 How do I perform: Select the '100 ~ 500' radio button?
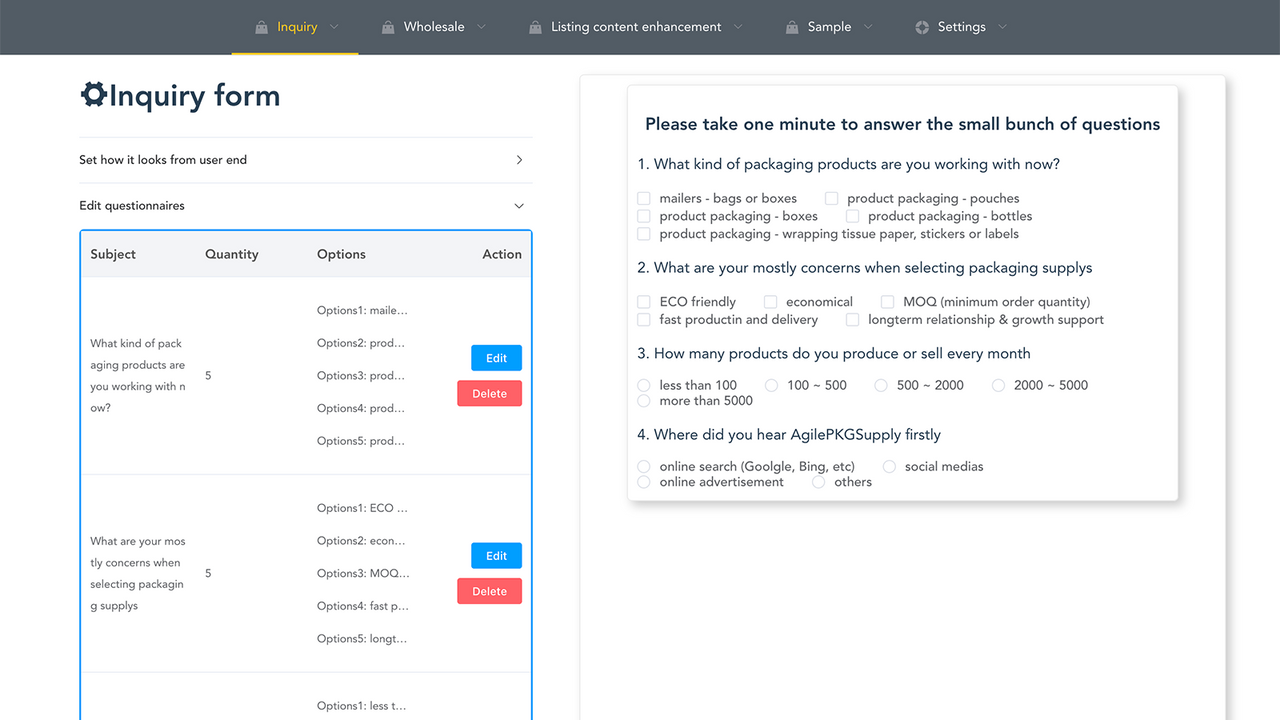(771, 385)
